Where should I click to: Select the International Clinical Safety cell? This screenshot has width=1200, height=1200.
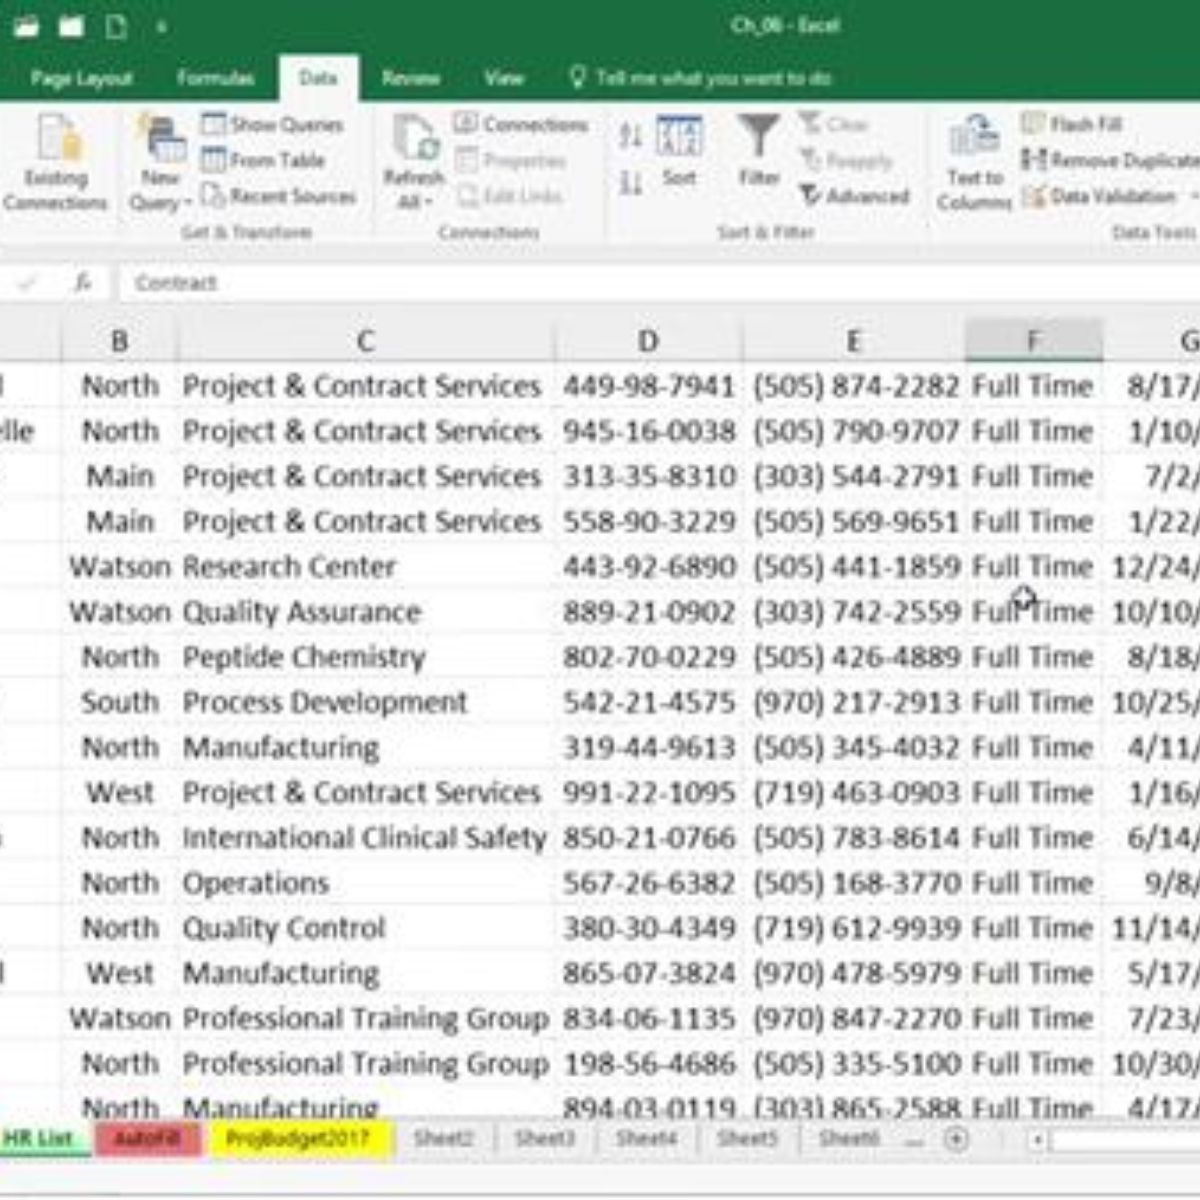(x=365, y=838)
